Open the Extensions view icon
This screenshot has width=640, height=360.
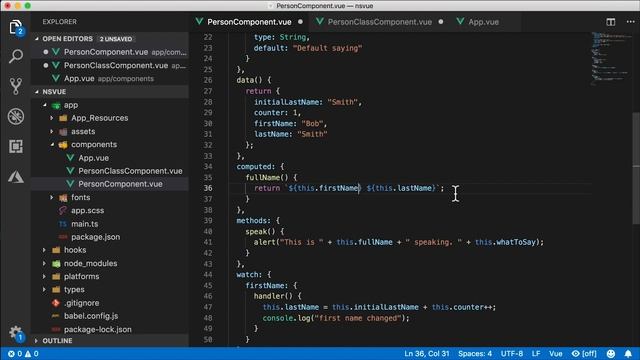click(16, 146)
